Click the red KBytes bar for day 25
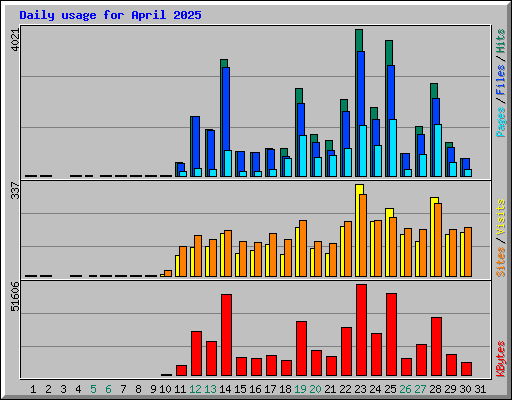 point(391,335)
